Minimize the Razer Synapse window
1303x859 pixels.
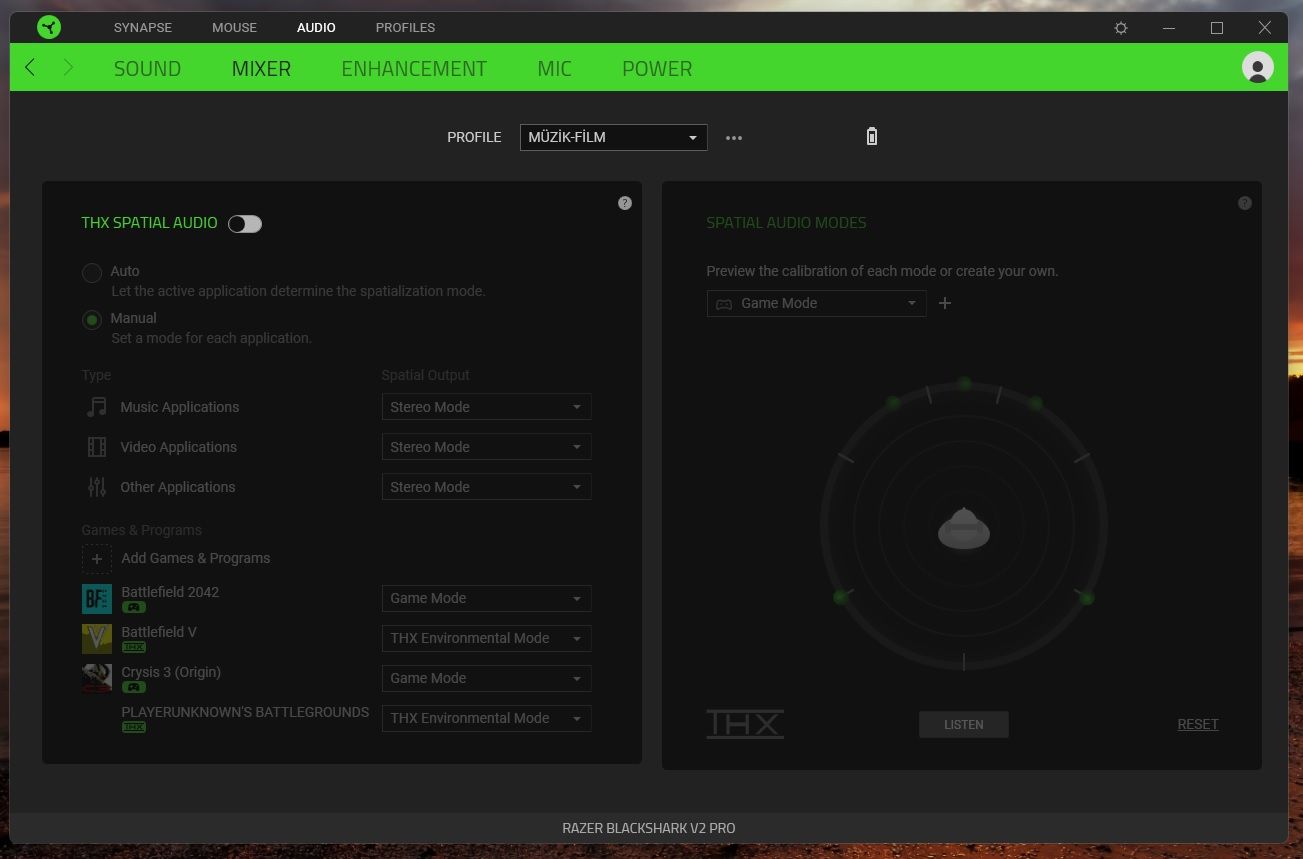pos(1169,28)
